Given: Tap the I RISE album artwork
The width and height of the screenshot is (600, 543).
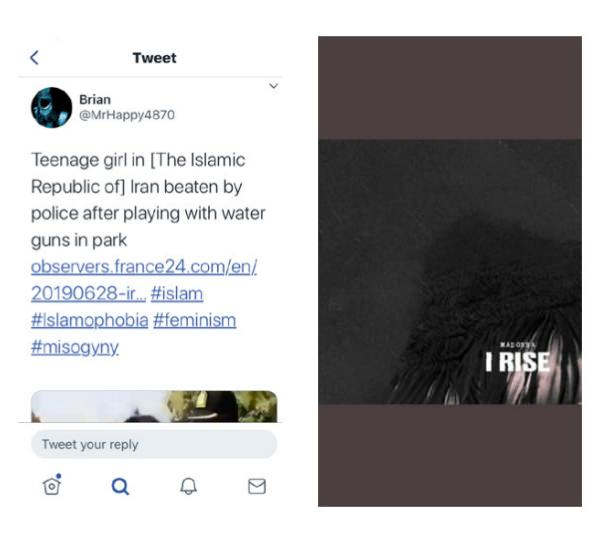Looking at the screenshot, I should point(450,272).
